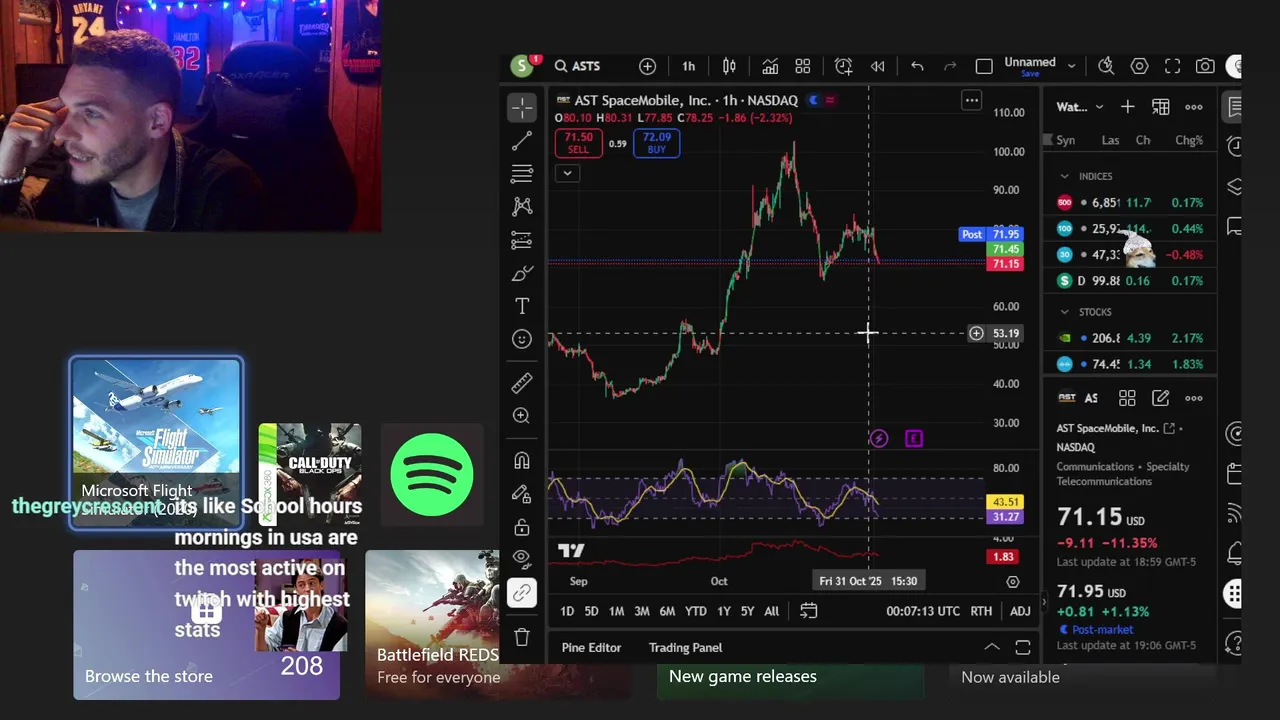Open indicator templates grid
The width and height of the screenshot is (1280, 720).
tap(802, 66)
